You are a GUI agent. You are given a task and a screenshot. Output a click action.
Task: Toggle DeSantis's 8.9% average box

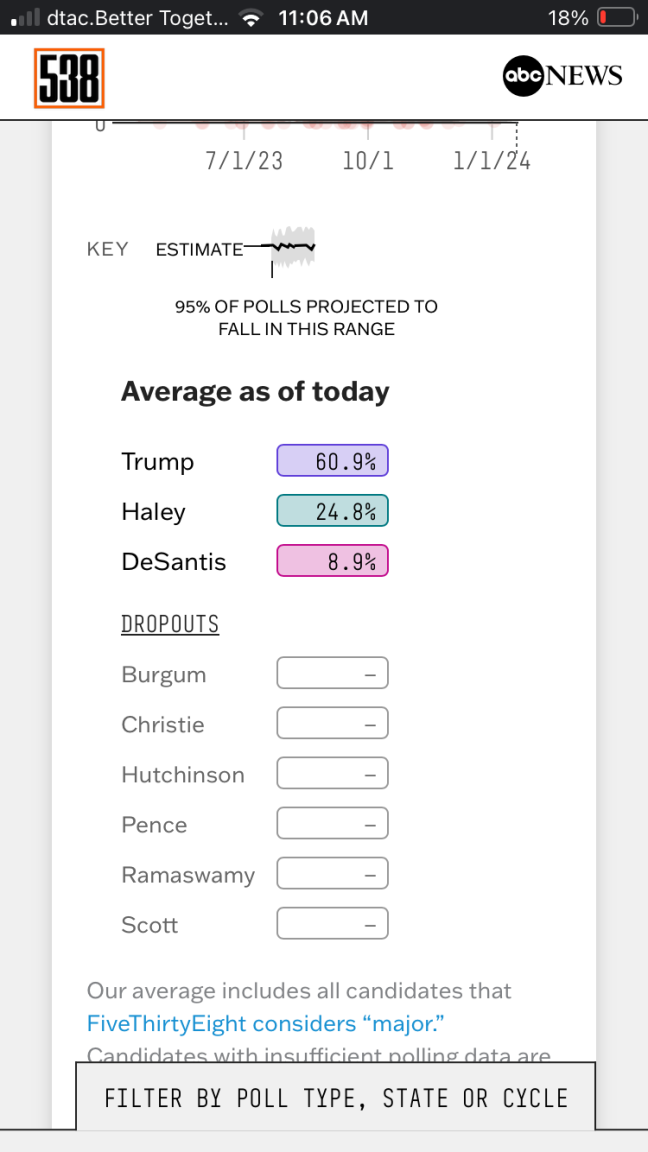click(x=332, y=561)
